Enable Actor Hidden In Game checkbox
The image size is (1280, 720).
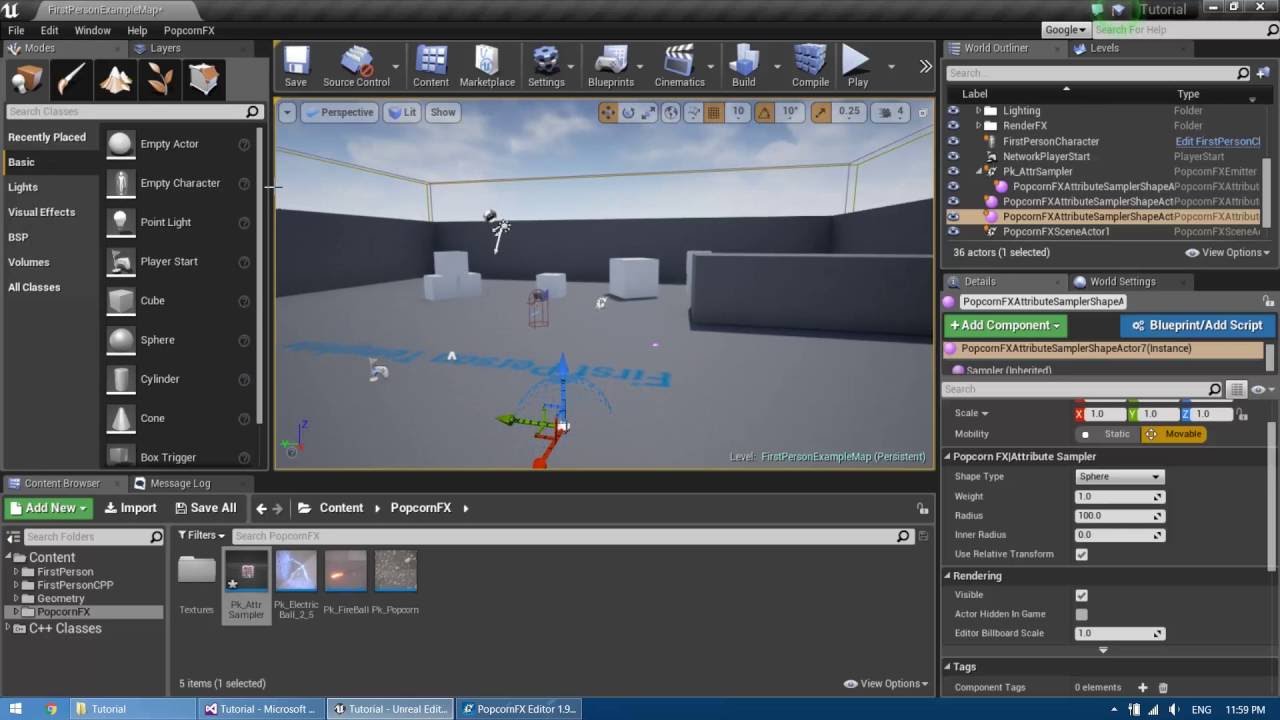(x=1081, y=614)
